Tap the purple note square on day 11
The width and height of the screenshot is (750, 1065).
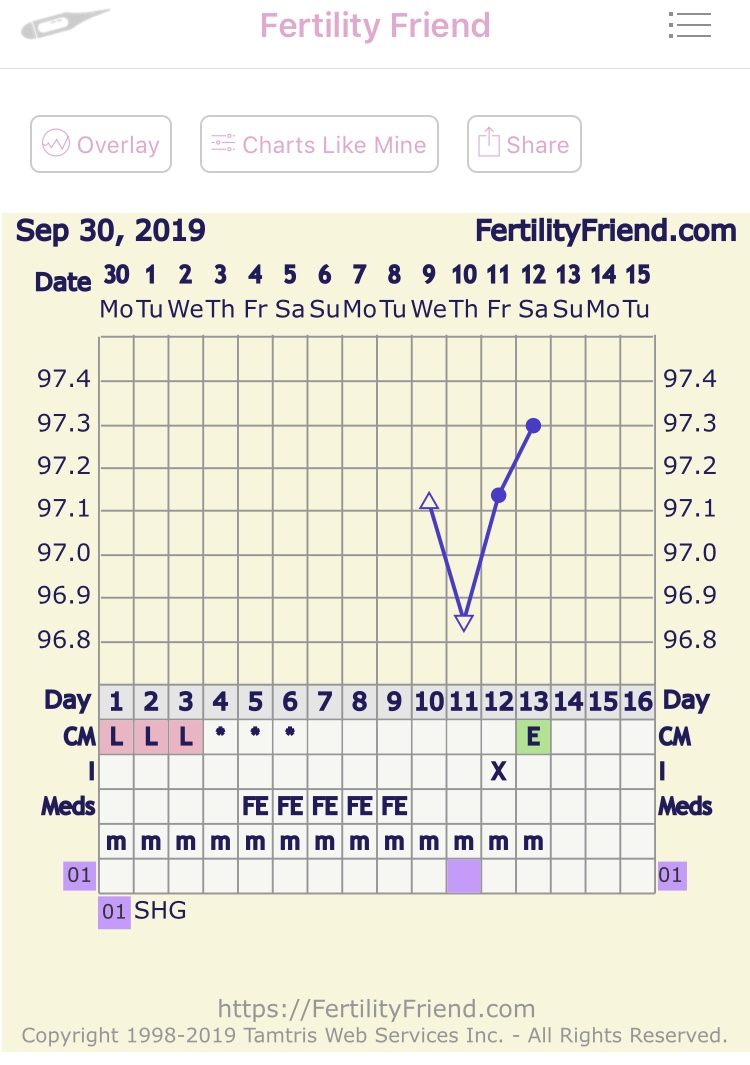(x=464, y=876)
